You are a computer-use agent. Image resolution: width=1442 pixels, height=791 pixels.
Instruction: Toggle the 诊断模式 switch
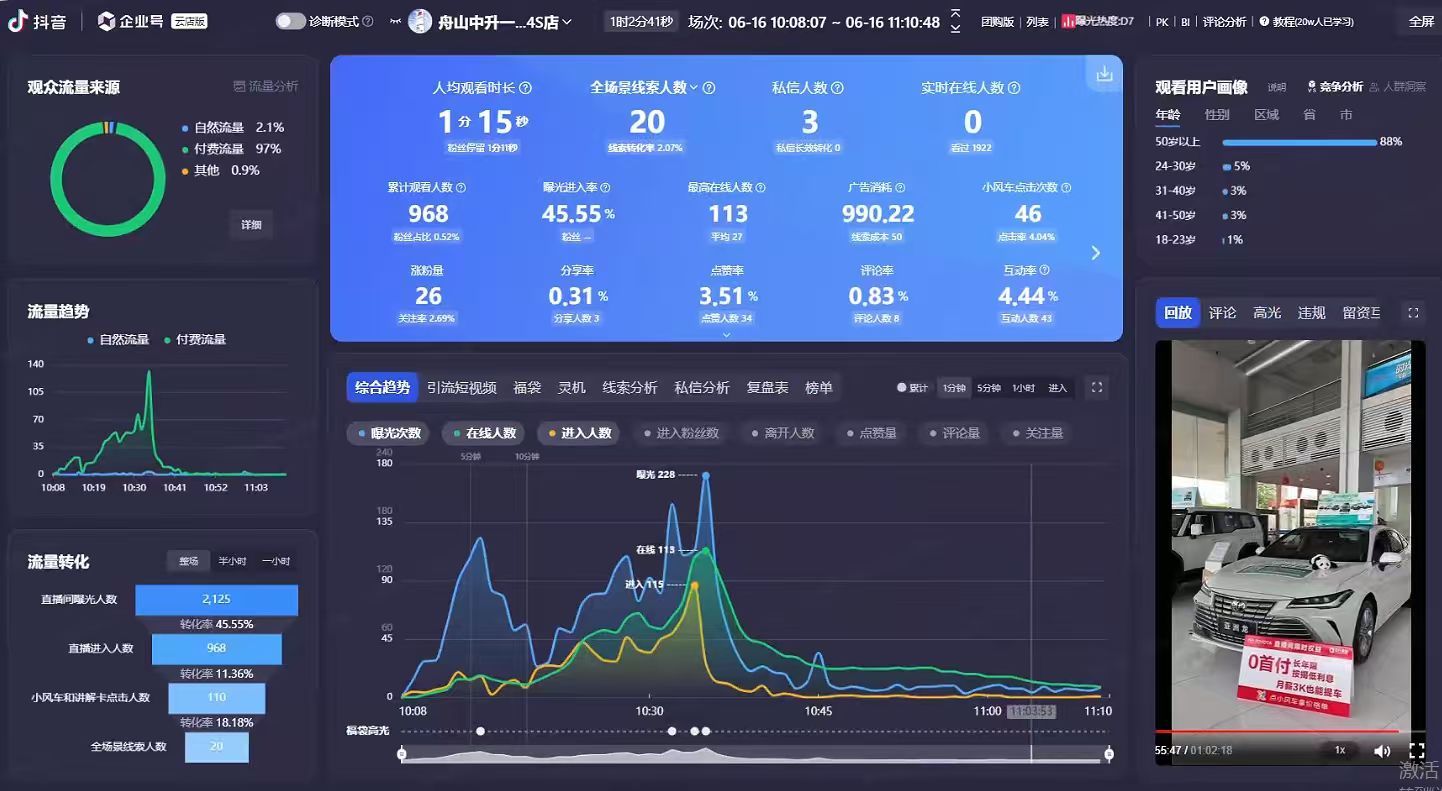coord(290,21)
